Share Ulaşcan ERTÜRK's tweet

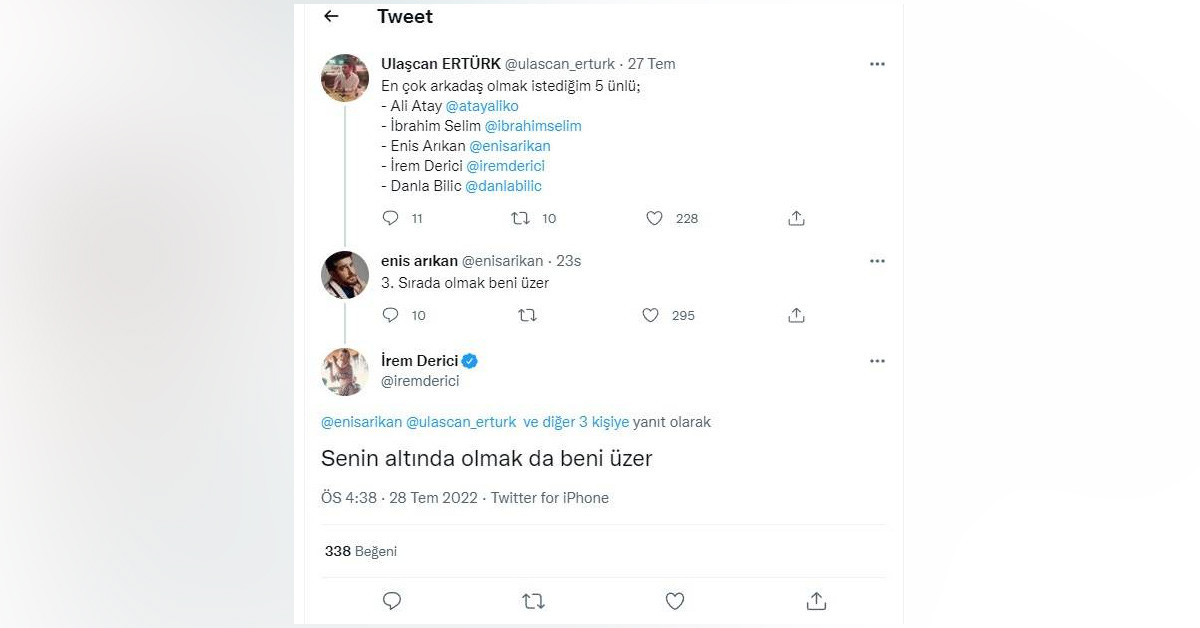(x=796, y=218)
